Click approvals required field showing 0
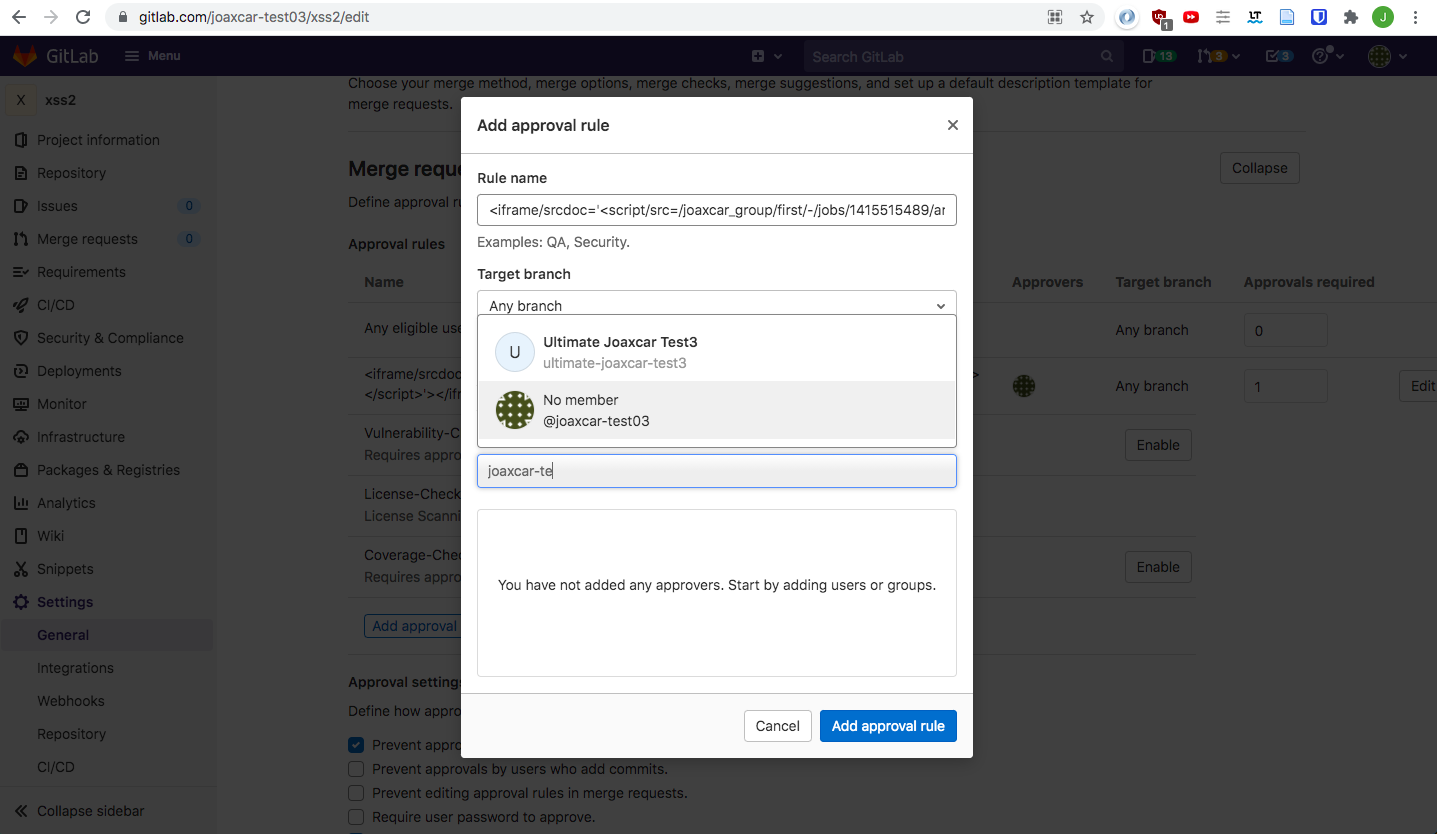The width and height of the screenshot is (1437, 834). (1285, 330)
